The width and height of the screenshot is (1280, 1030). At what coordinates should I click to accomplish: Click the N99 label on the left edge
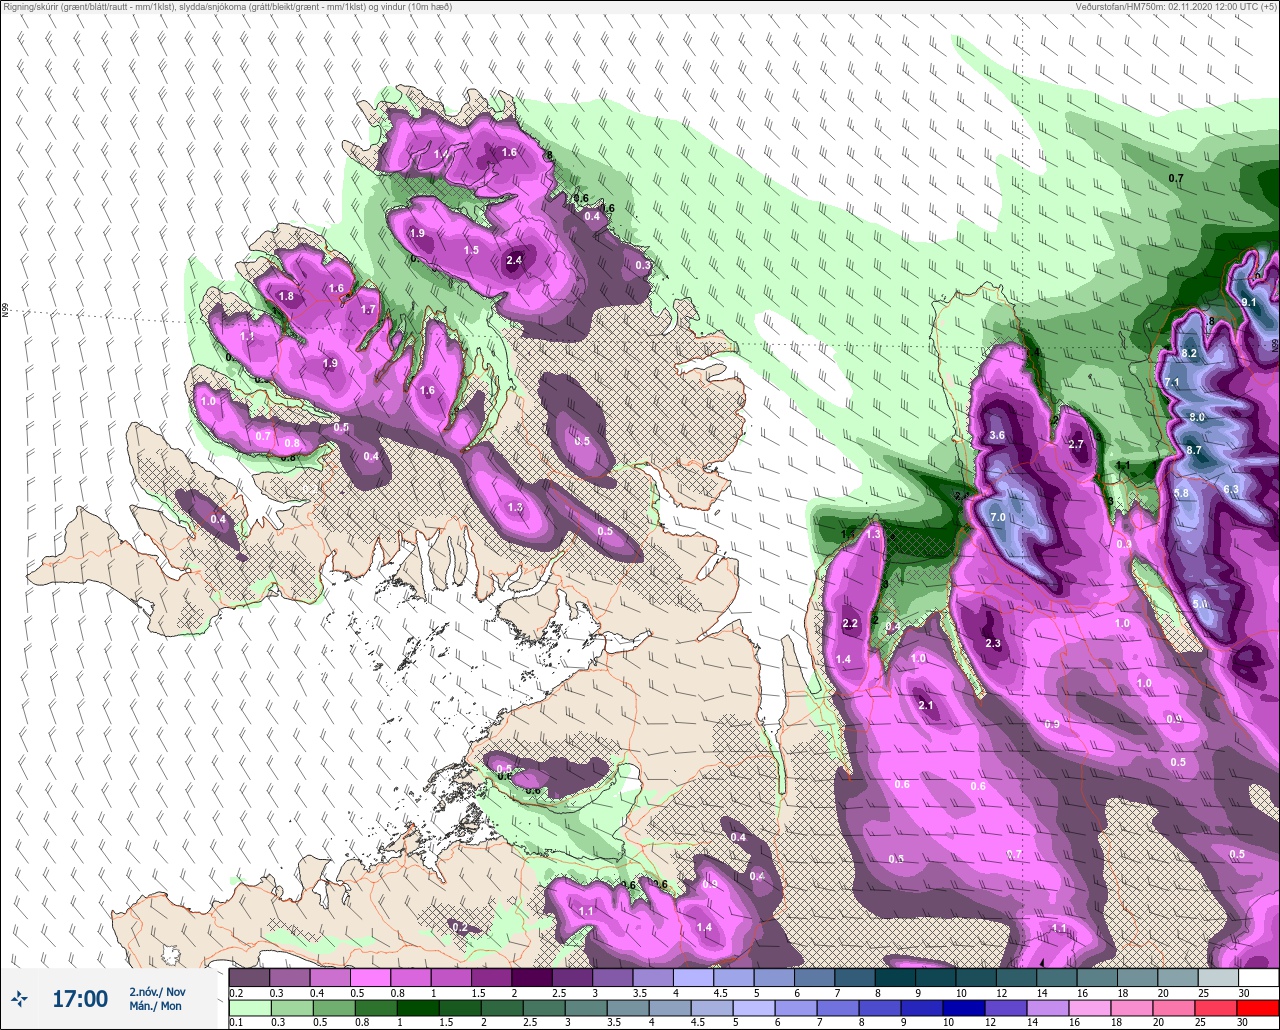5,310
